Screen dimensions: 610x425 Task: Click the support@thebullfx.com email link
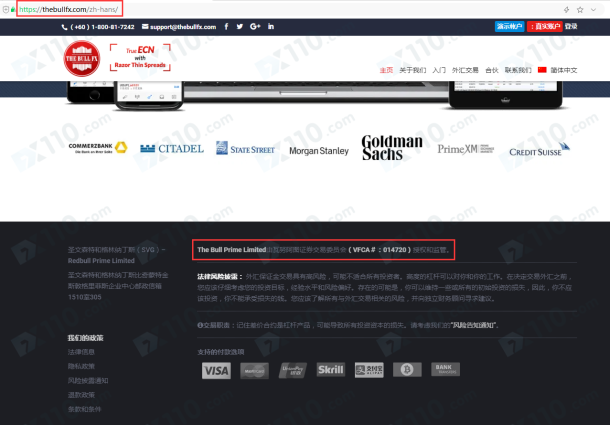(179, 27)
